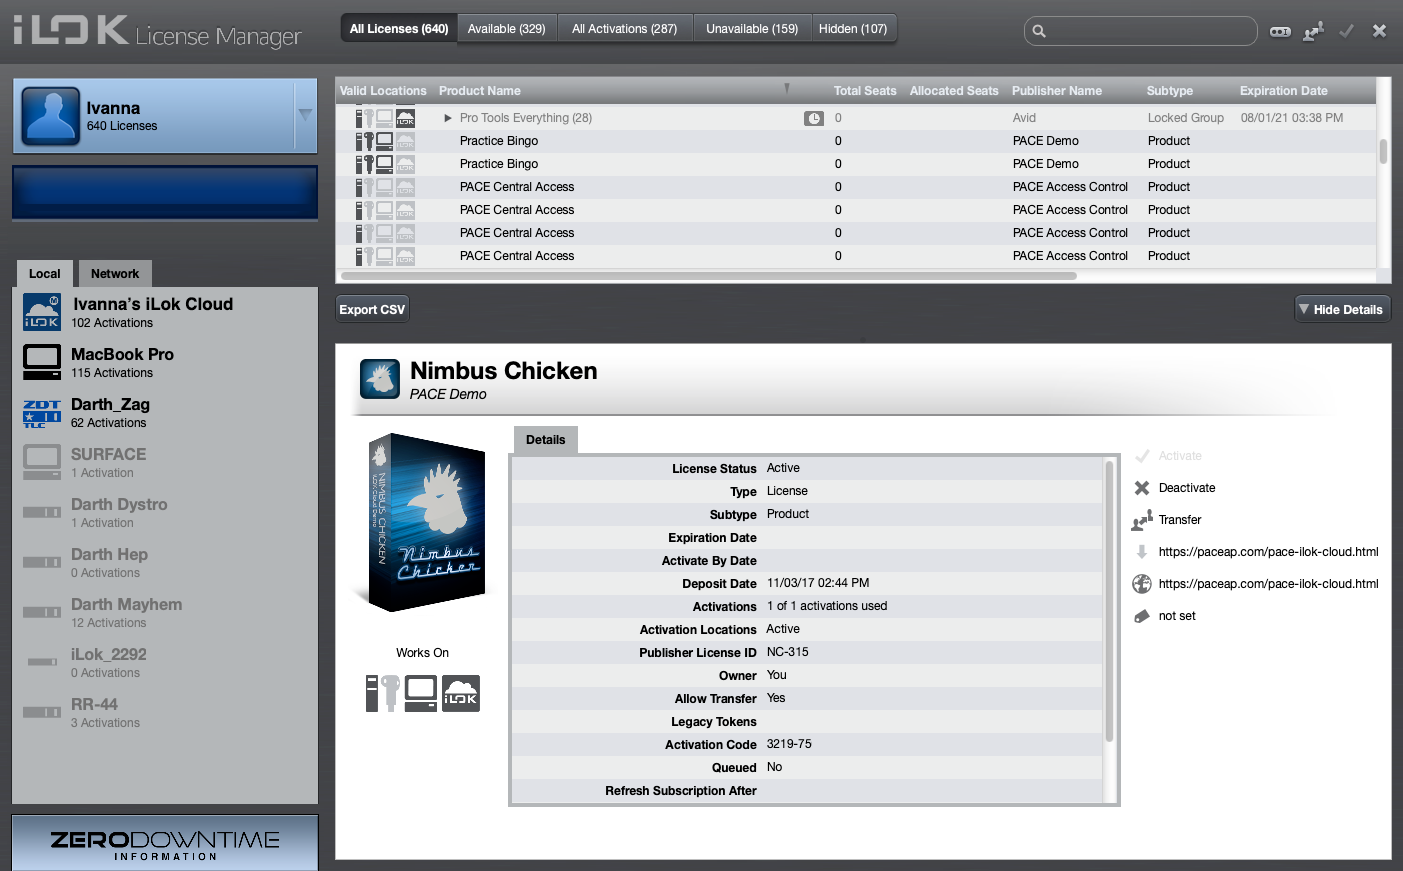Click the redeem activation code icon in toolbar

point(1280,31)
